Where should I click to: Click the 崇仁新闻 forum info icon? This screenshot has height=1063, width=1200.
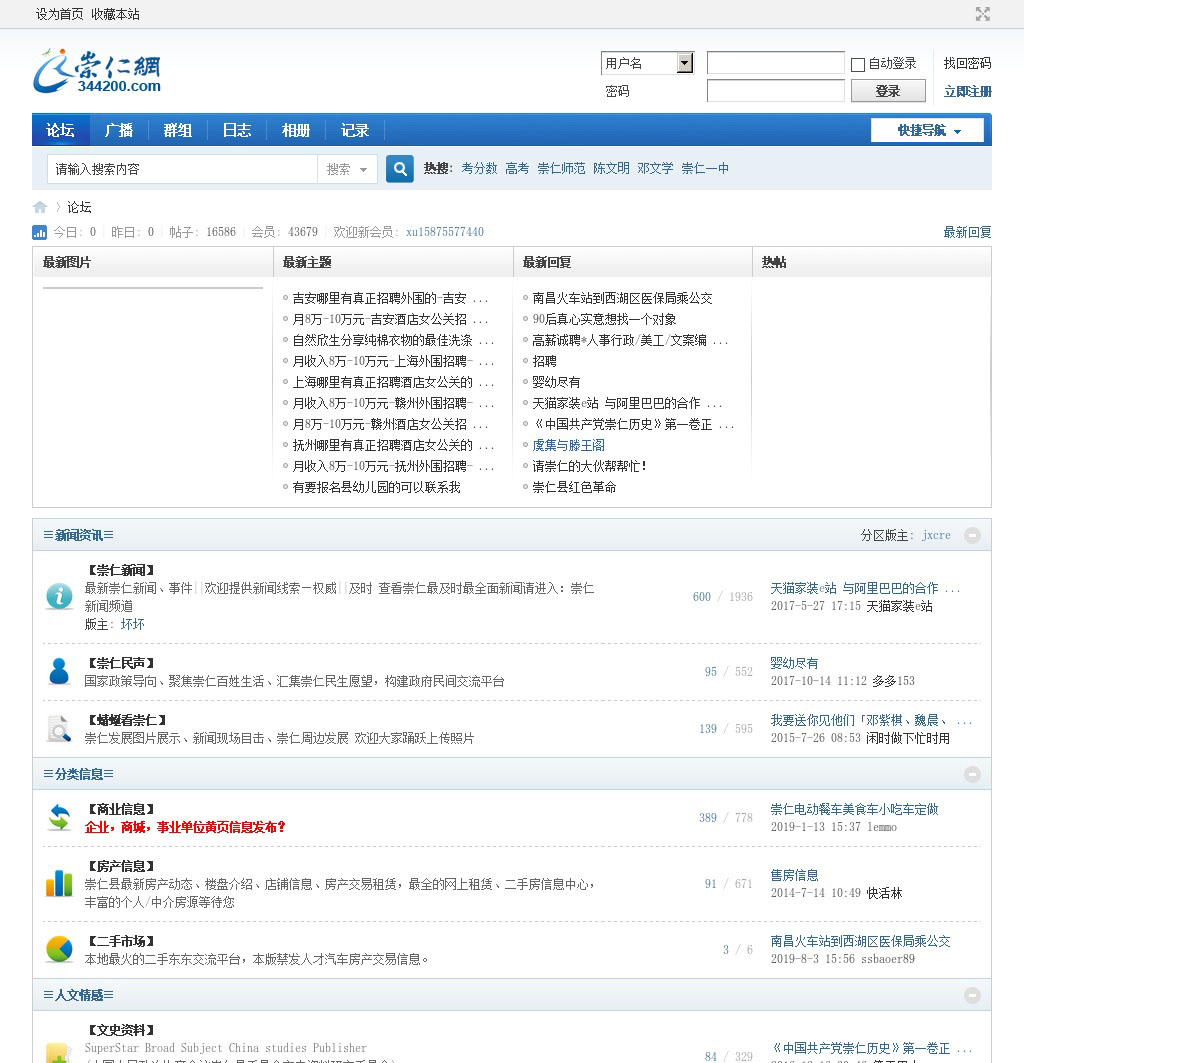pyautogui.click(x=59, y=596)
